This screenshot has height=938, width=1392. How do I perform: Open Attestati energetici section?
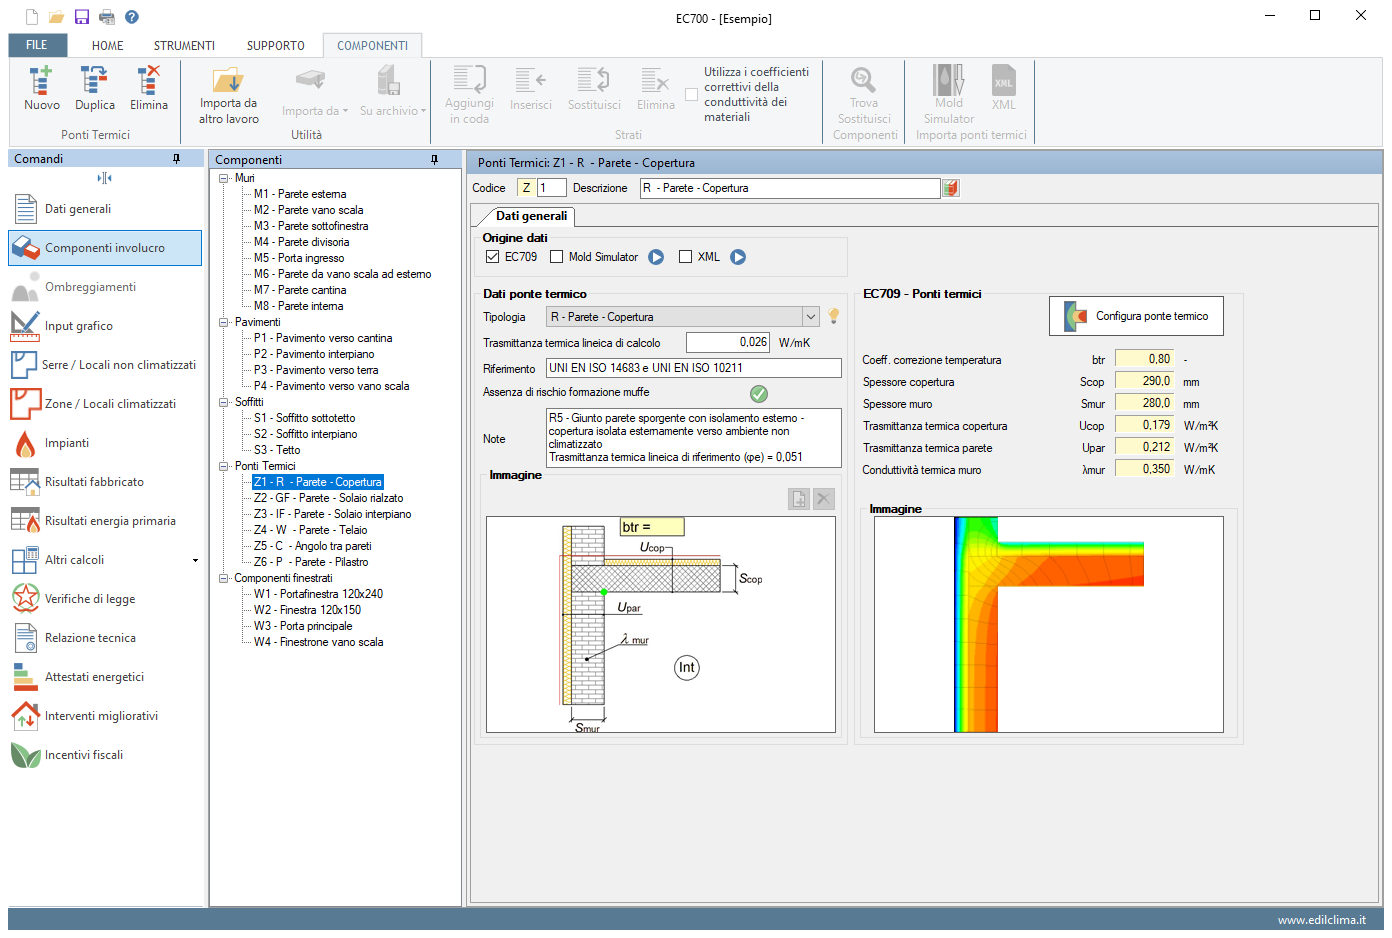click(x=94, y=677)
